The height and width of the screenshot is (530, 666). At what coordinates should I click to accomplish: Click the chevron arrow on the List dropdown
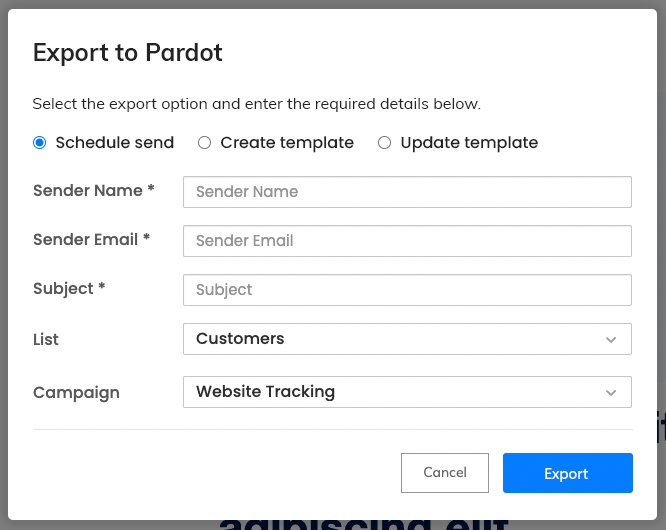pyautogui.click(x=611, y=340)
